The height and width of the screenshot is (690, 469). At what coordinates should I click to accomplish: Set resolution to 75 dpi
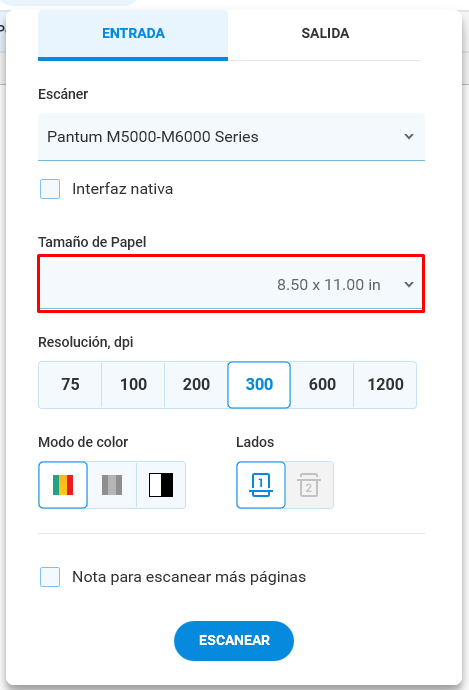[70, 385]
